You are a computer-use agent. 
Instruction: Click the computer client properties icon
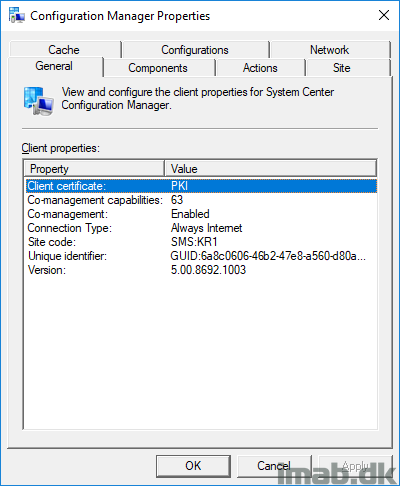(39, 101)
